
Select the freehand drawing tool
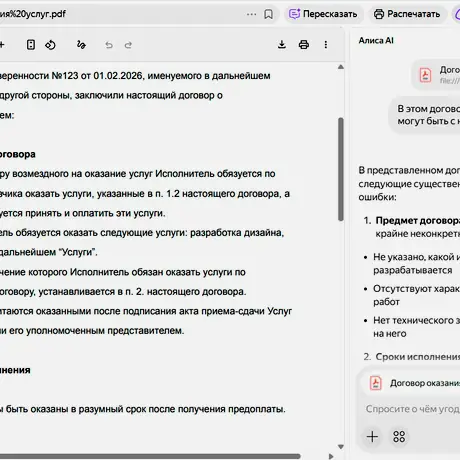(x=81, y=45)
